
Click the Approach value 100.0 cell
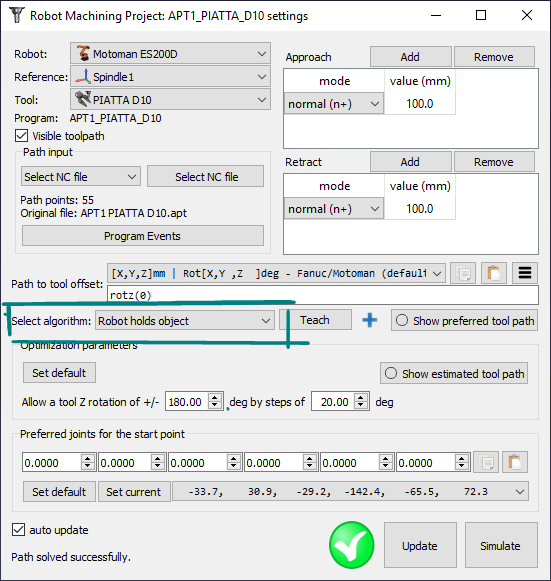(x=420, y=104)
